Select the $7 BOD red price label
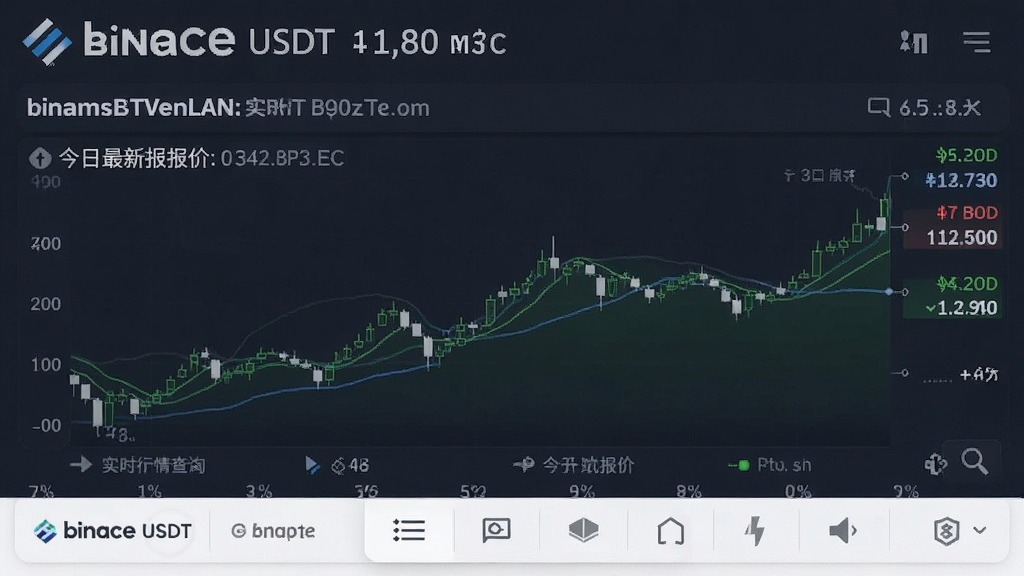The width and height of the screenshot is (1024, 576). [967, 213]
